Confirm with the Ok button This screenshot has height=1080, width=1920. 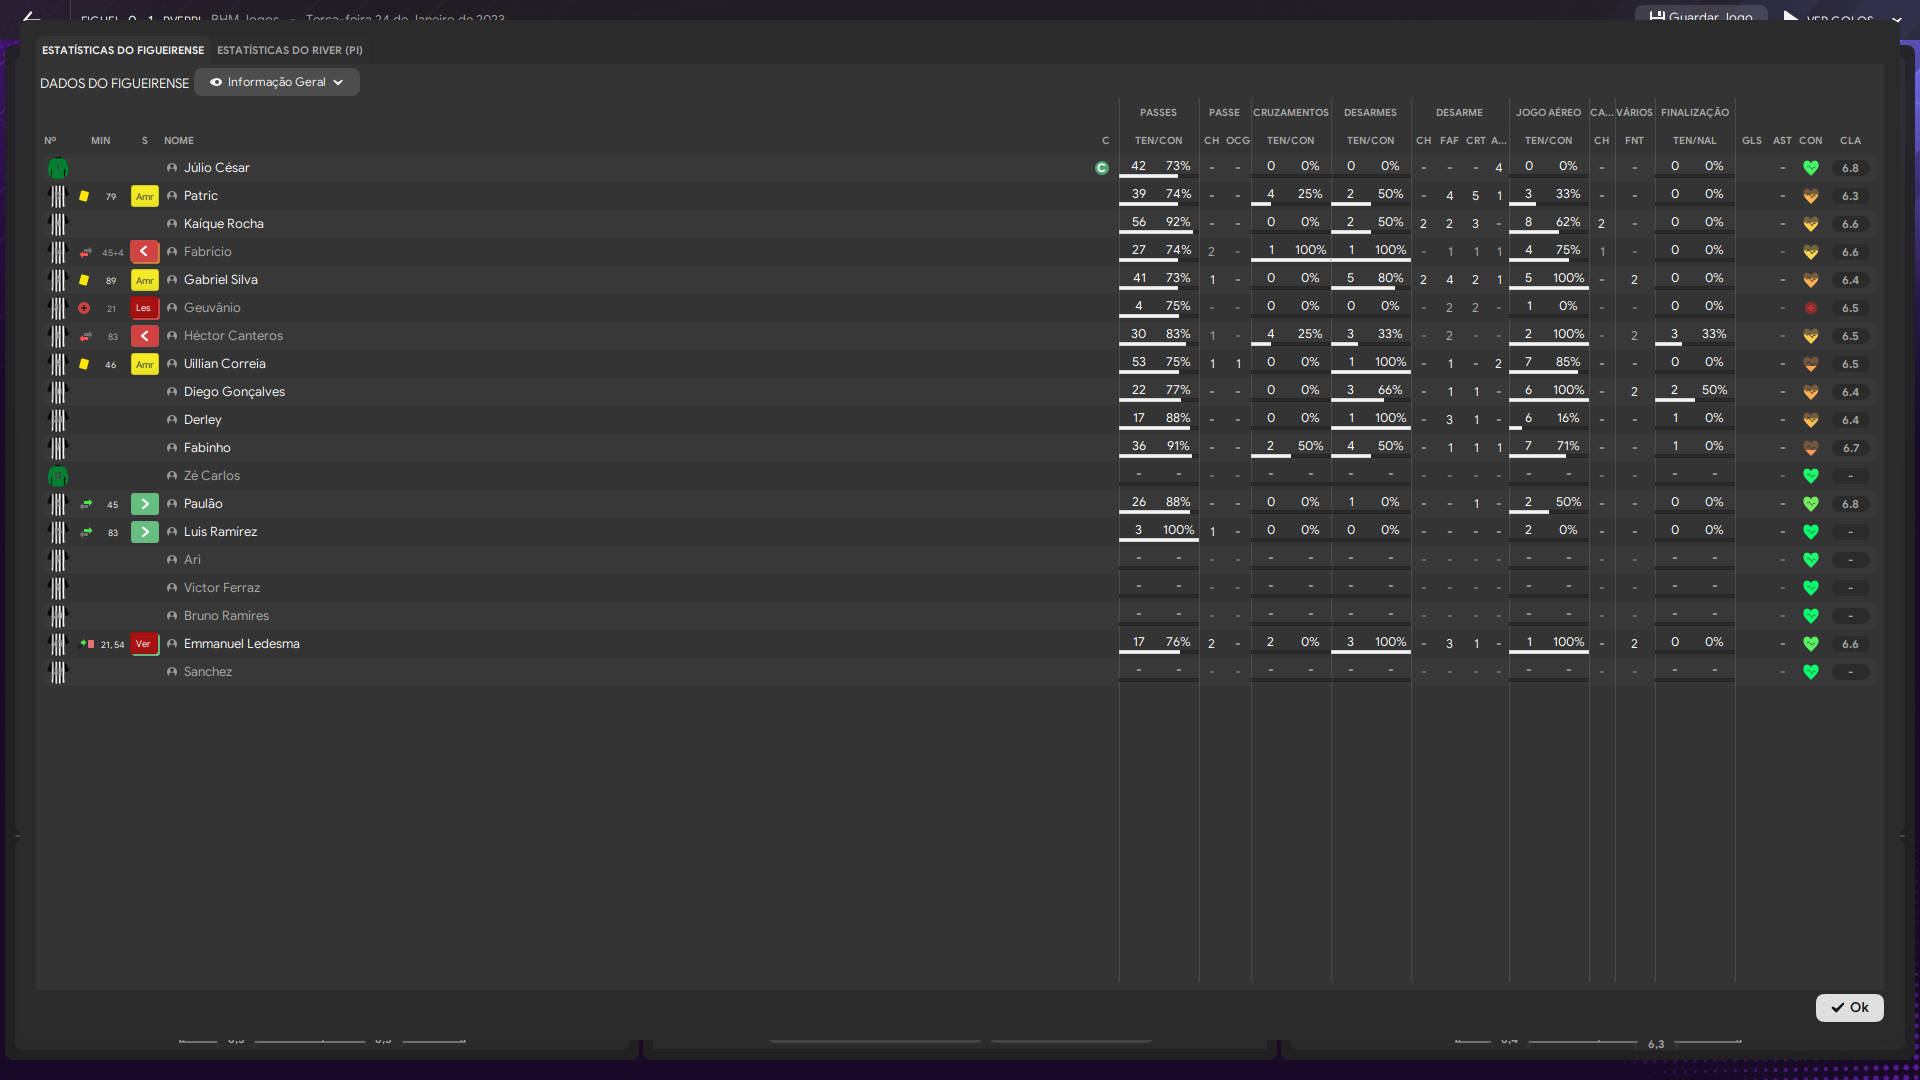(x=1849, y=1007)
